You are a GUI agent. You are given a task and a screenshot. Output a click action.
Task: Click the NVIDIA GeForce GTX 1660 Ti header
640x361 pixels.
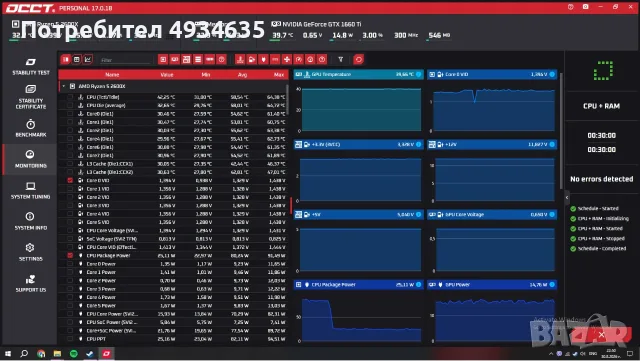316,24
